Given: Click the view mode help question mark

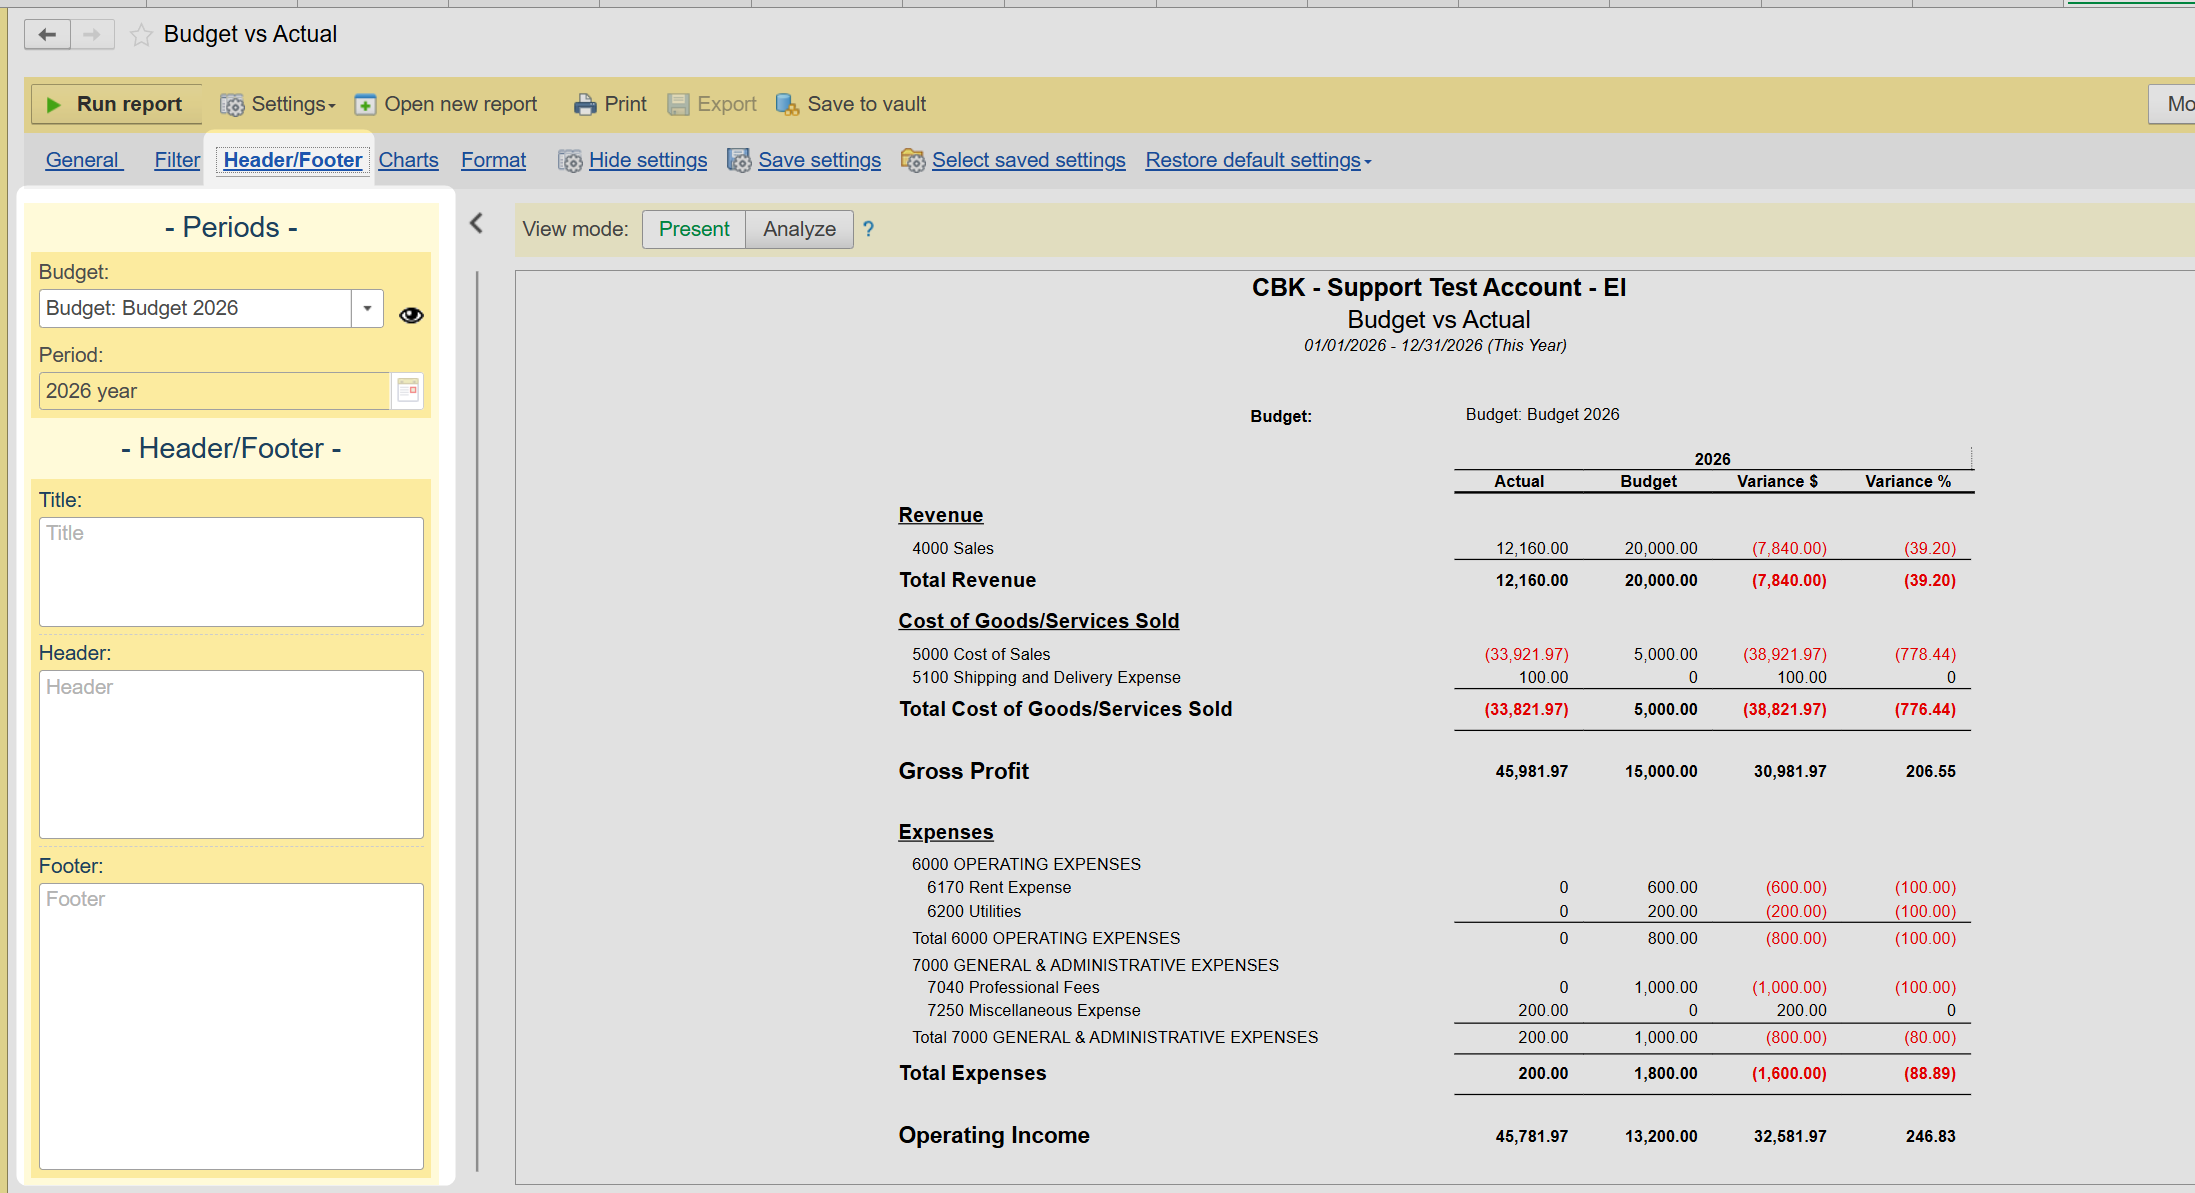Looking at the screenshot, I should coord(868,229).
